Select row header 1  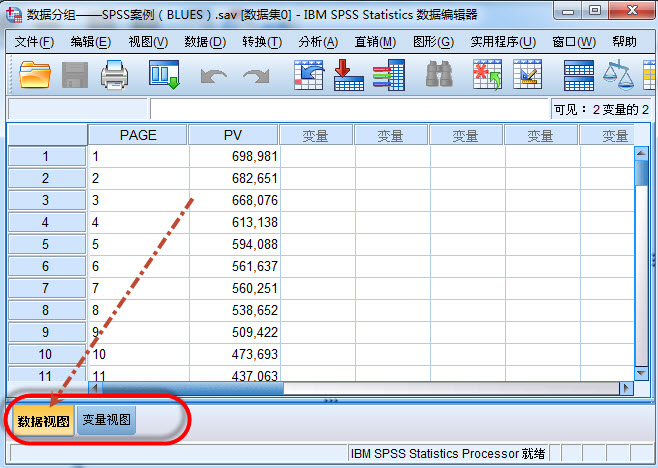tap(47, 157)
